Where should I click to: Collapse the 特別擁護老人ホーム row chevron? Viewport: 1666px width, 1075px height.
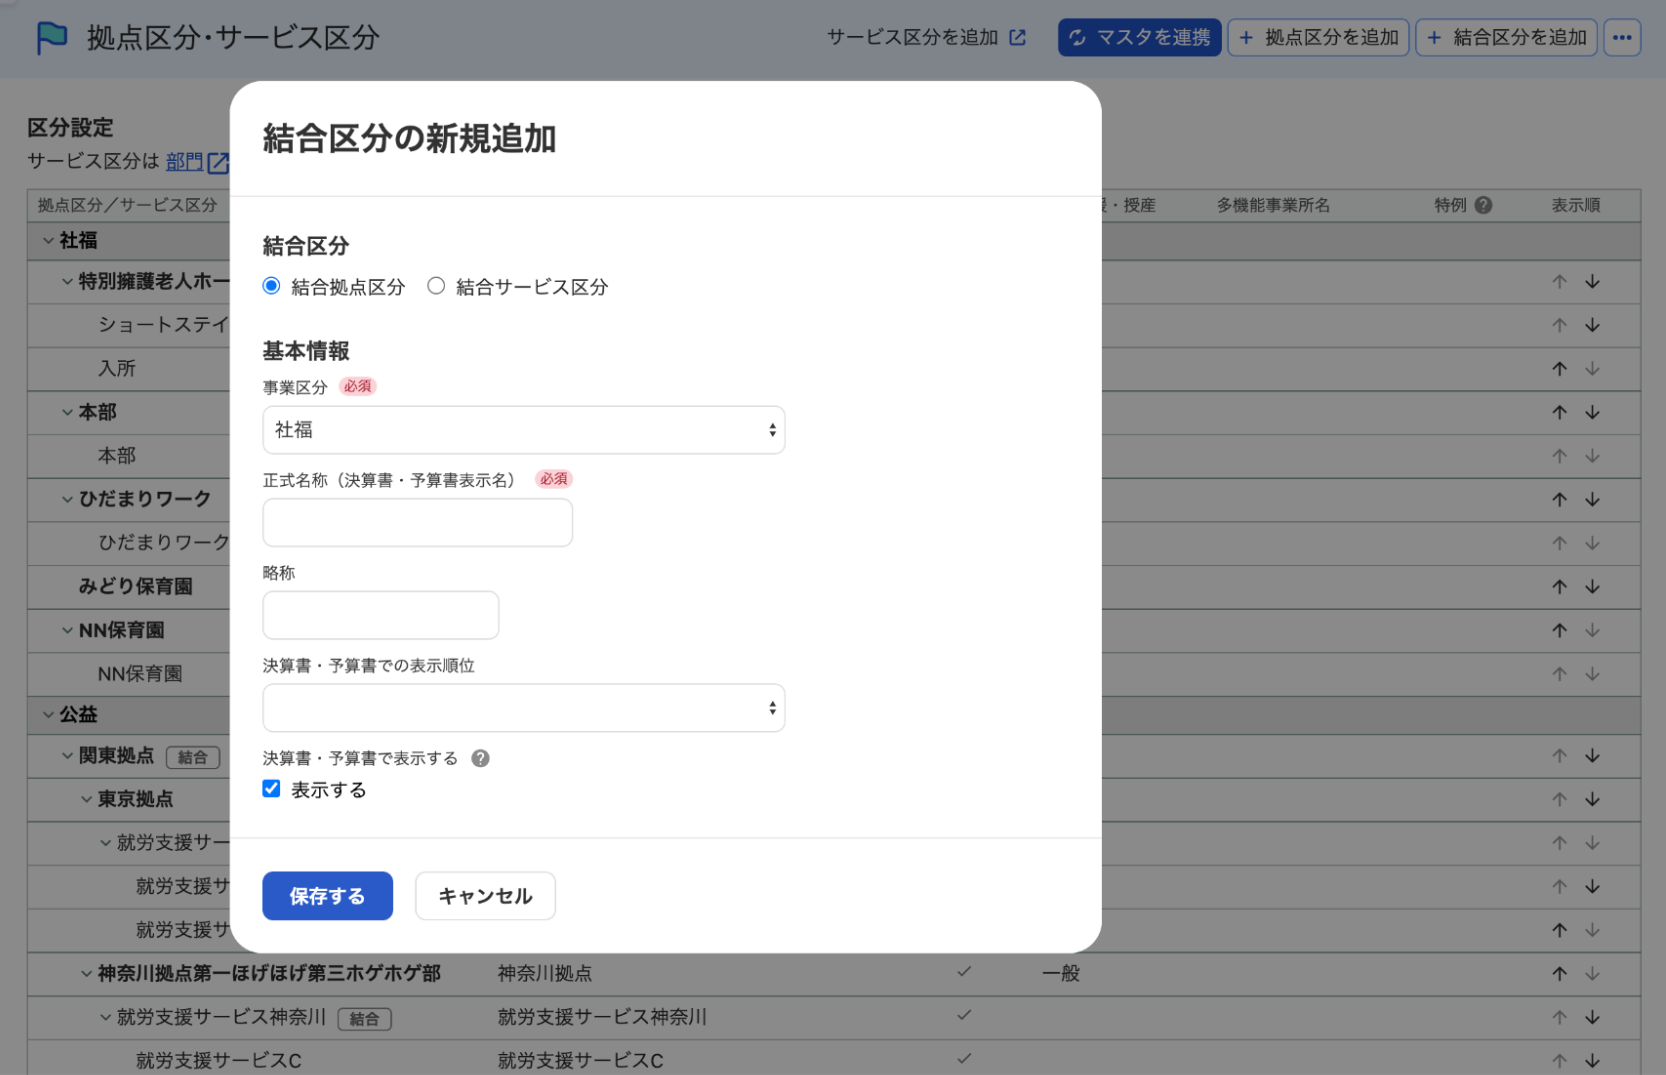pyautogui.click(x=67, y=282)
